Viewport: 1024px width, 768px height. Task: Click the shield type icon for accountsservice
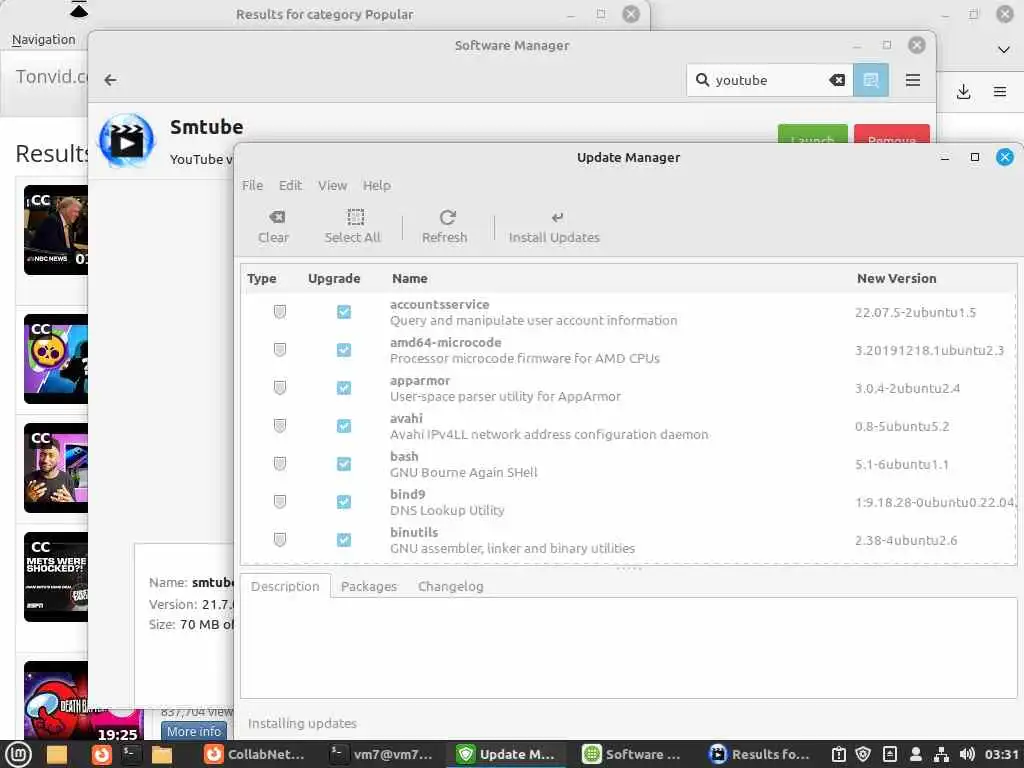point(280,312)
